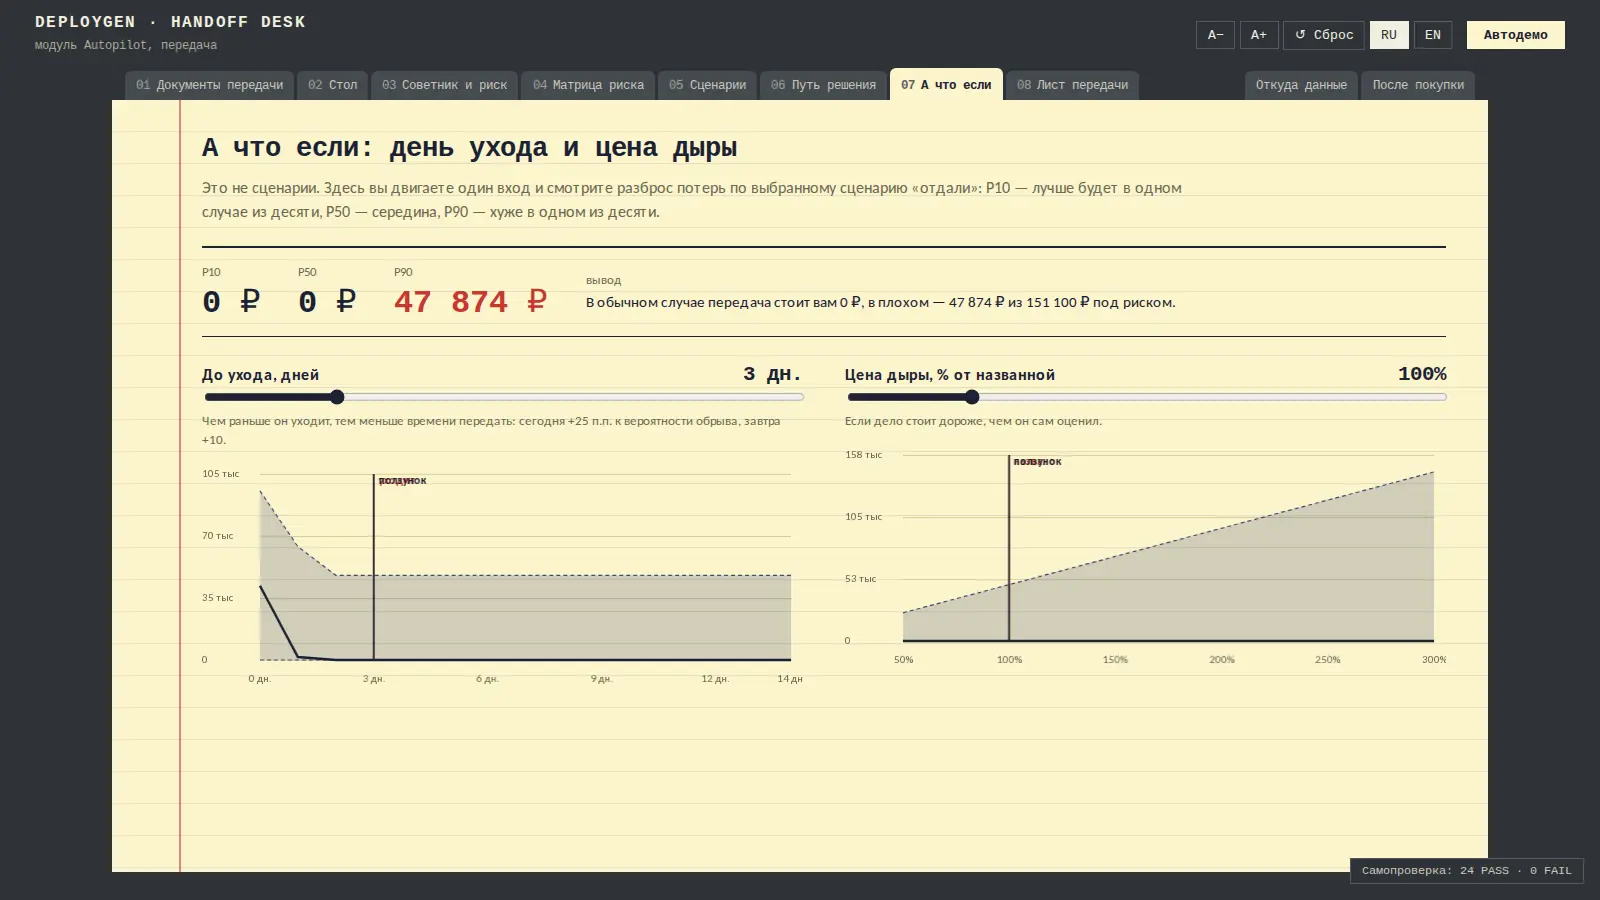Click the DEPLOYGEN · HANDOFF DESK title

coord(170,22)
